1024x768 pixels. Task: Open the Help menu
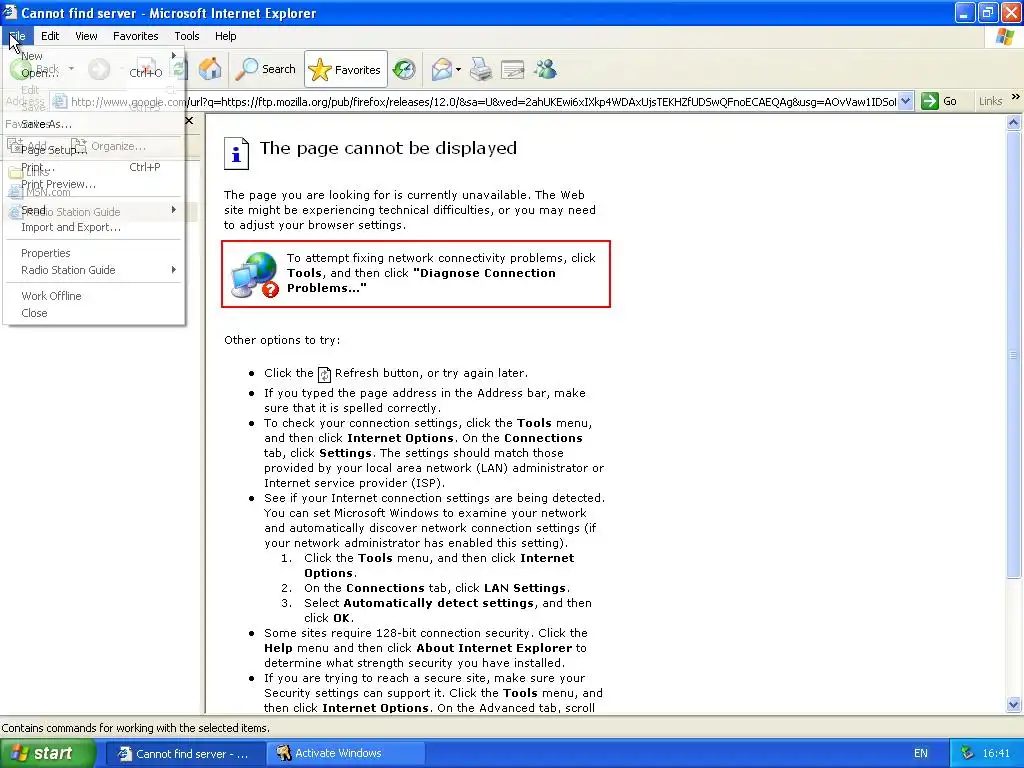[225, 36]
